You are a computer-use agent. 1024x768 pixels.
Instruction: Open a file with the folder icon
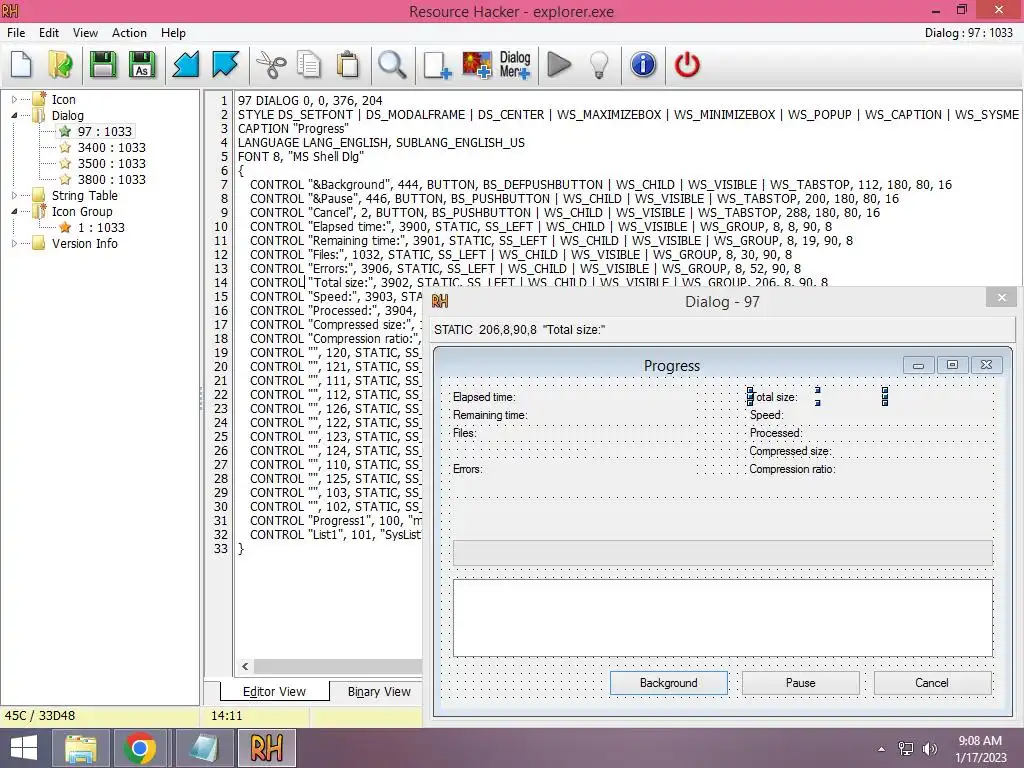[x=61, y=65]
